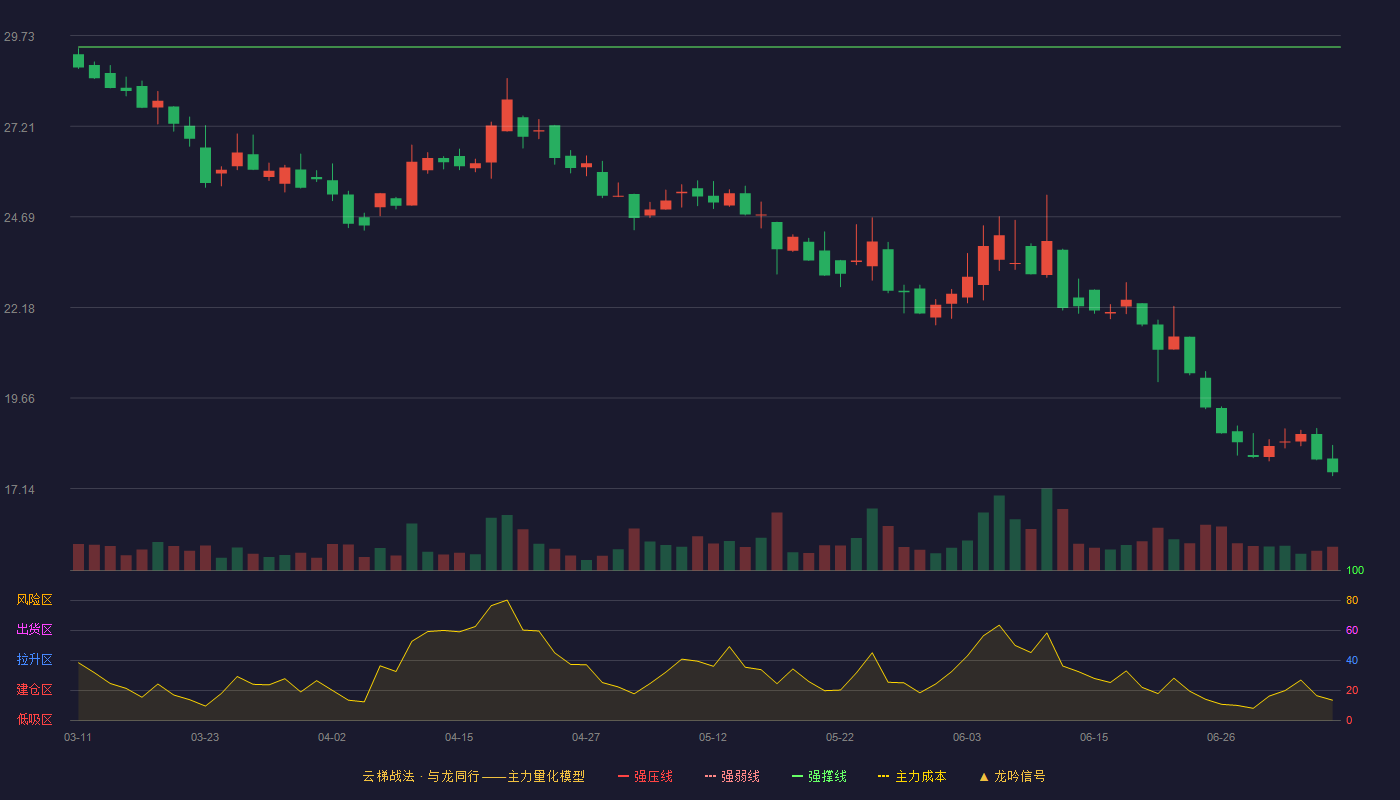Click the 拉升区 zone label
This screenshot has height=800, width=1400.
coord(34,660)
